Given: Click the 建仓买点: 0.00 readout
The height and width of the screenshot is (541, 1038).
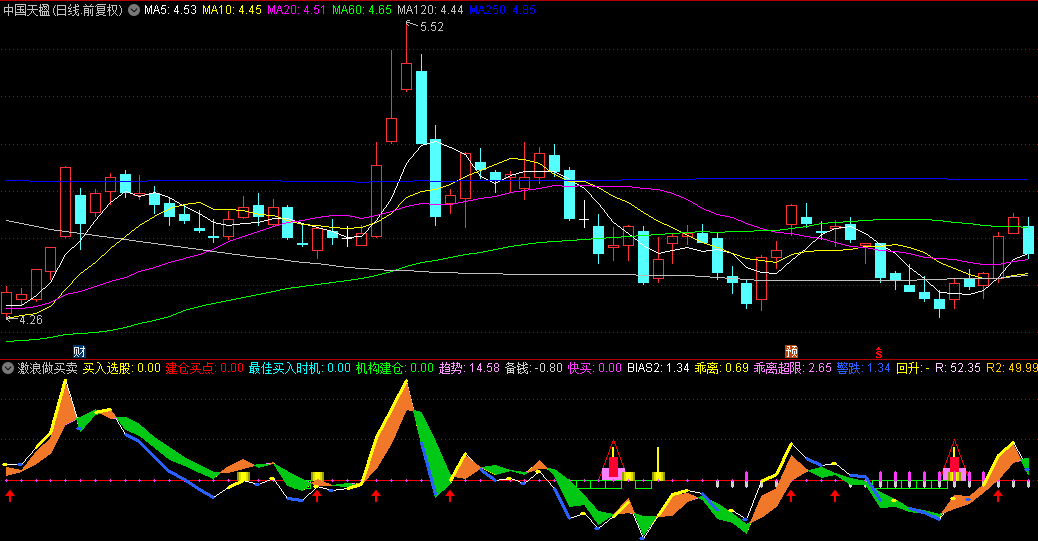Looking at the screenshot, I should click(x=205, y=368).
